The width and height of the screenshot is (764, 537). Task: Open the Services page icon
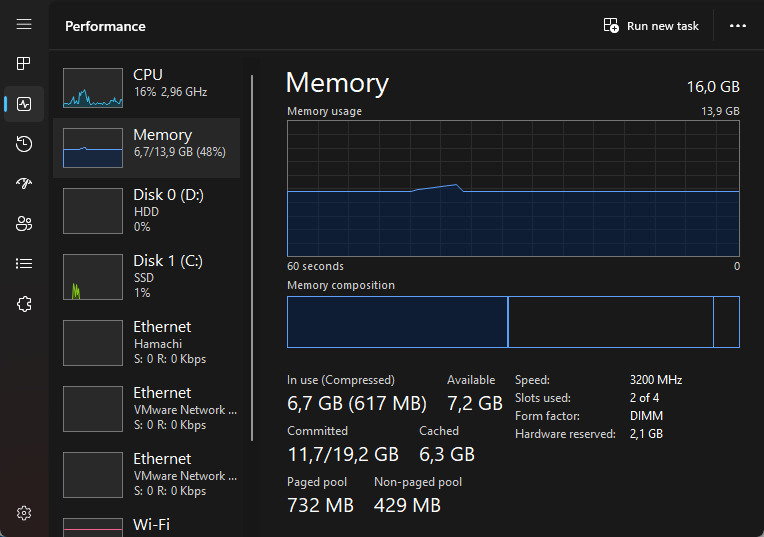click(x=24, y=304)
